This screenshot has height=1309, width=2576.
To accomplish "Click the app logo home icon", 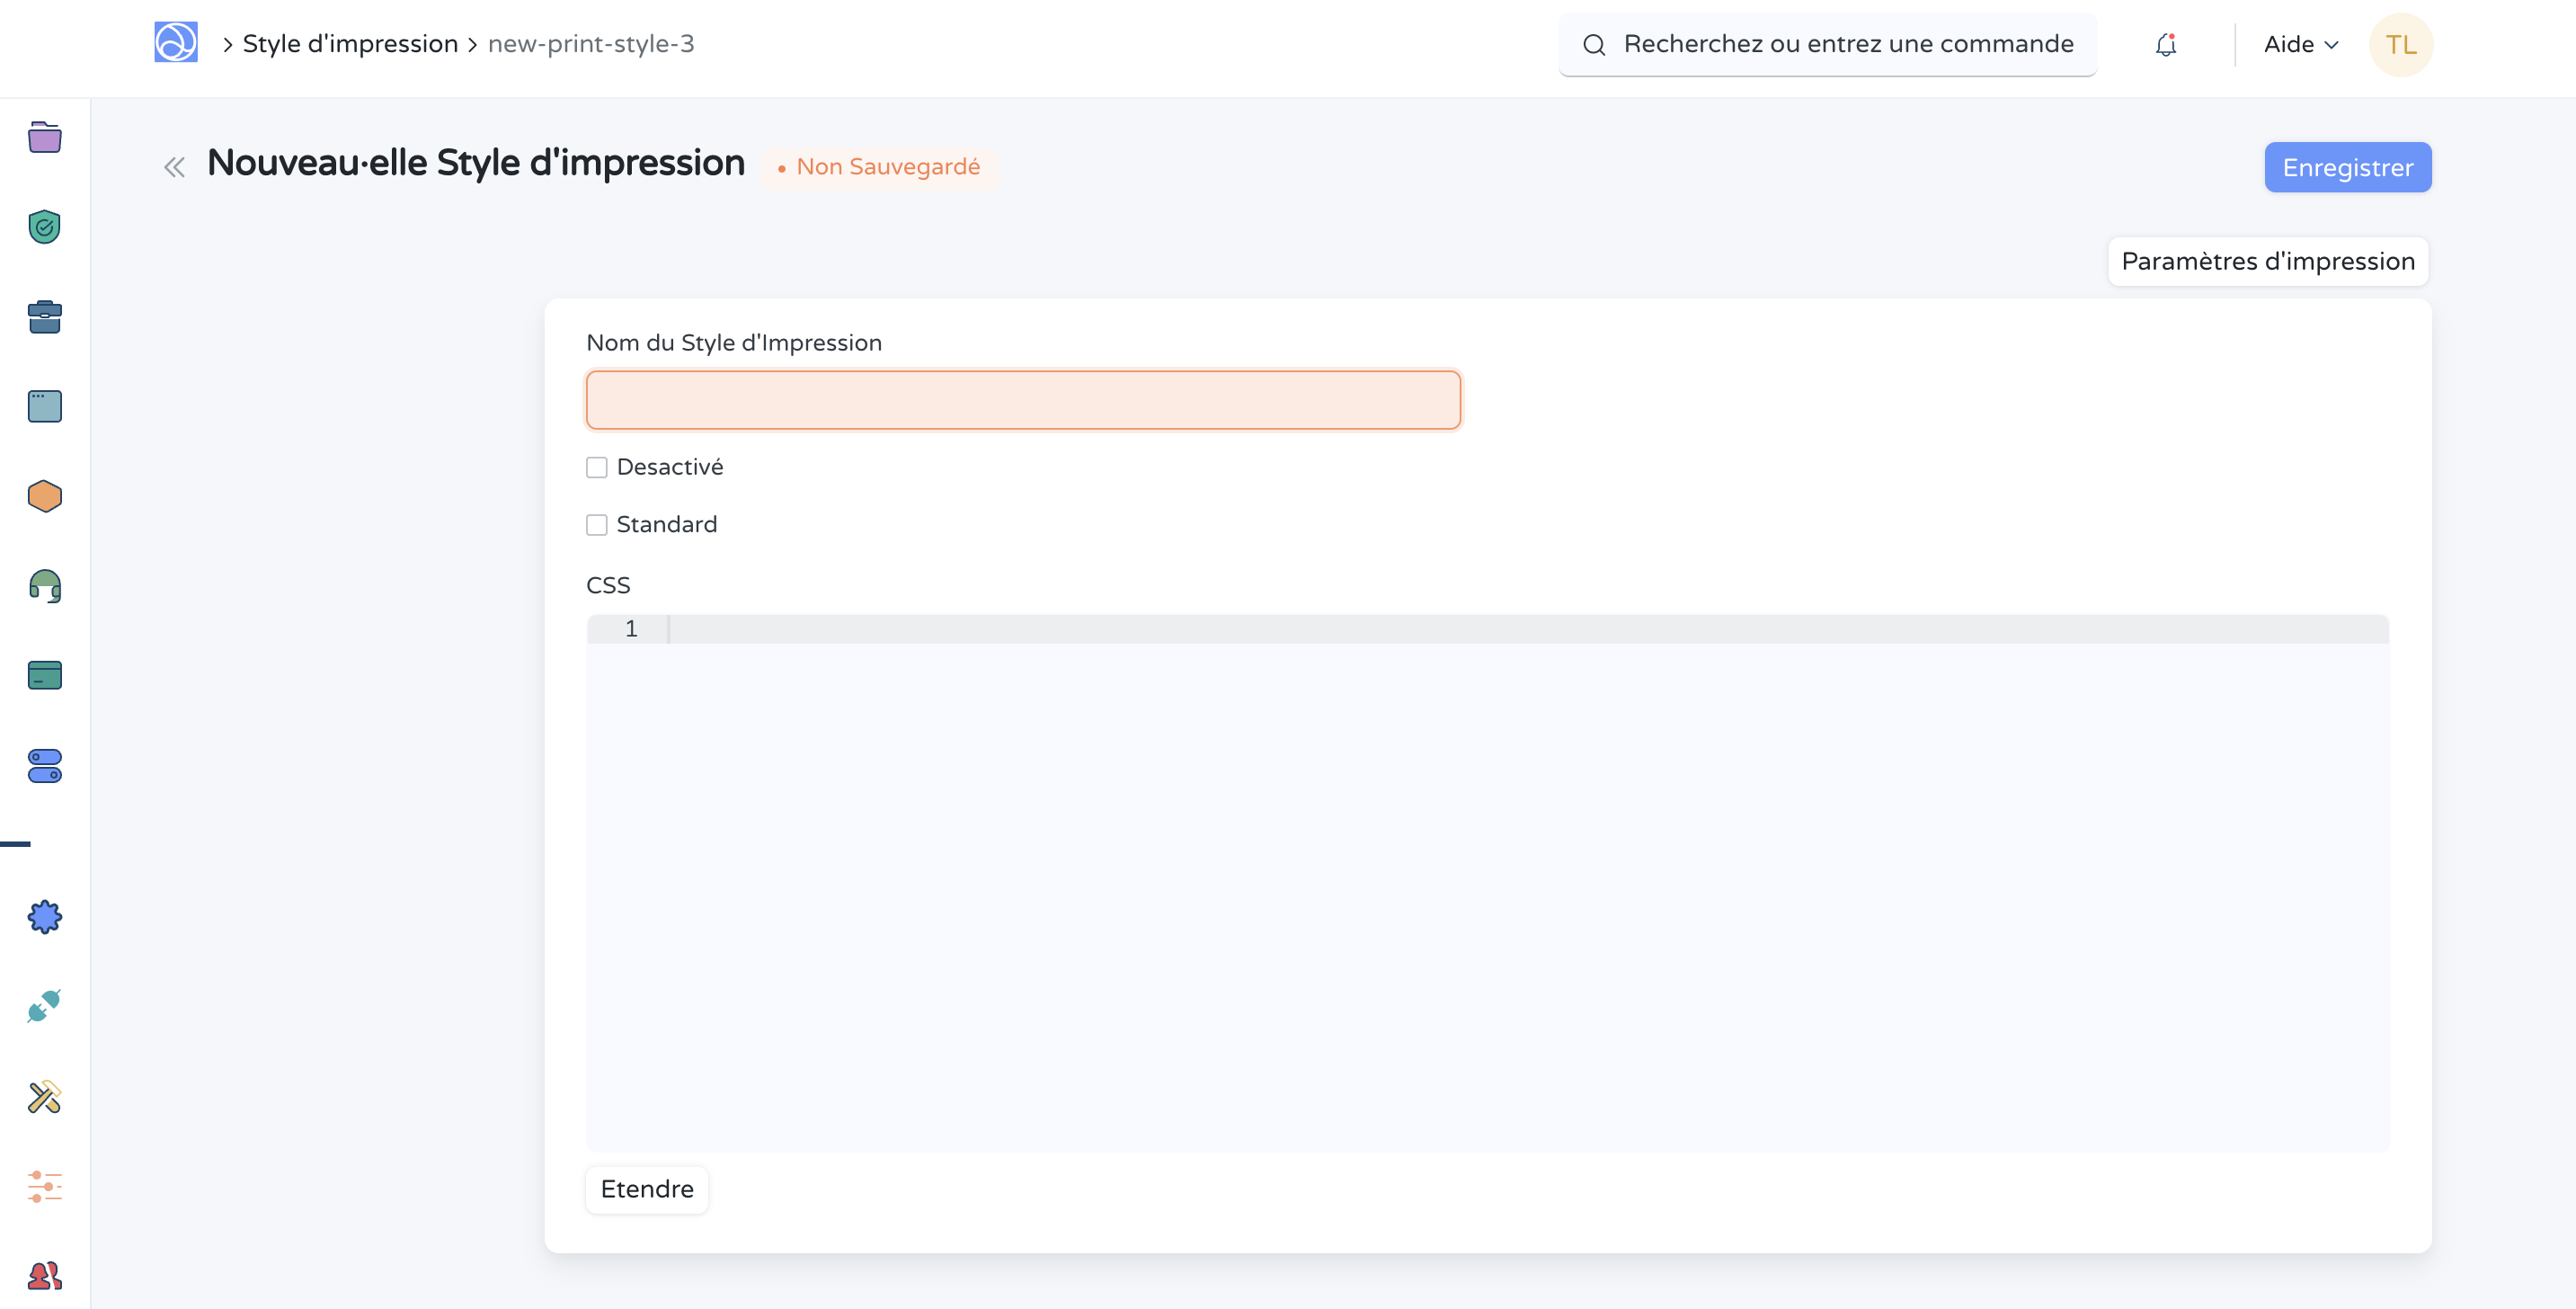I will pyautogui.click(x=176, y=43).
